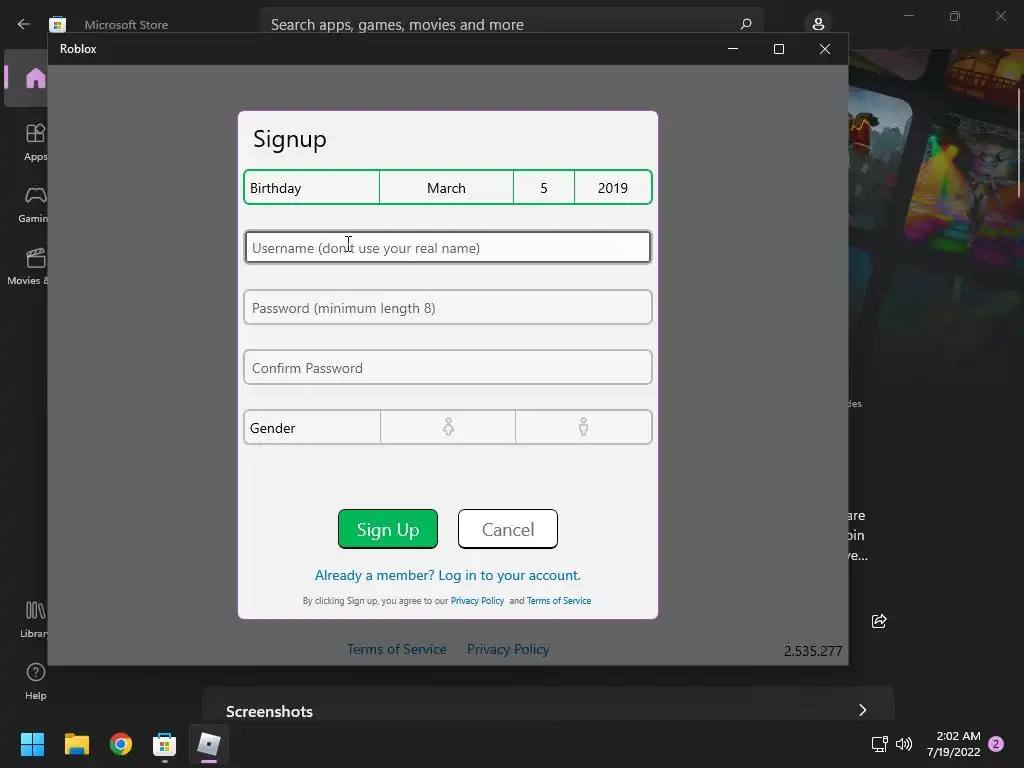This screenshot has height=768, width=1024.
Task: Open Movies section in Microsoft Store sidebar
Action: pyautogui.click(x=29, y=266)
